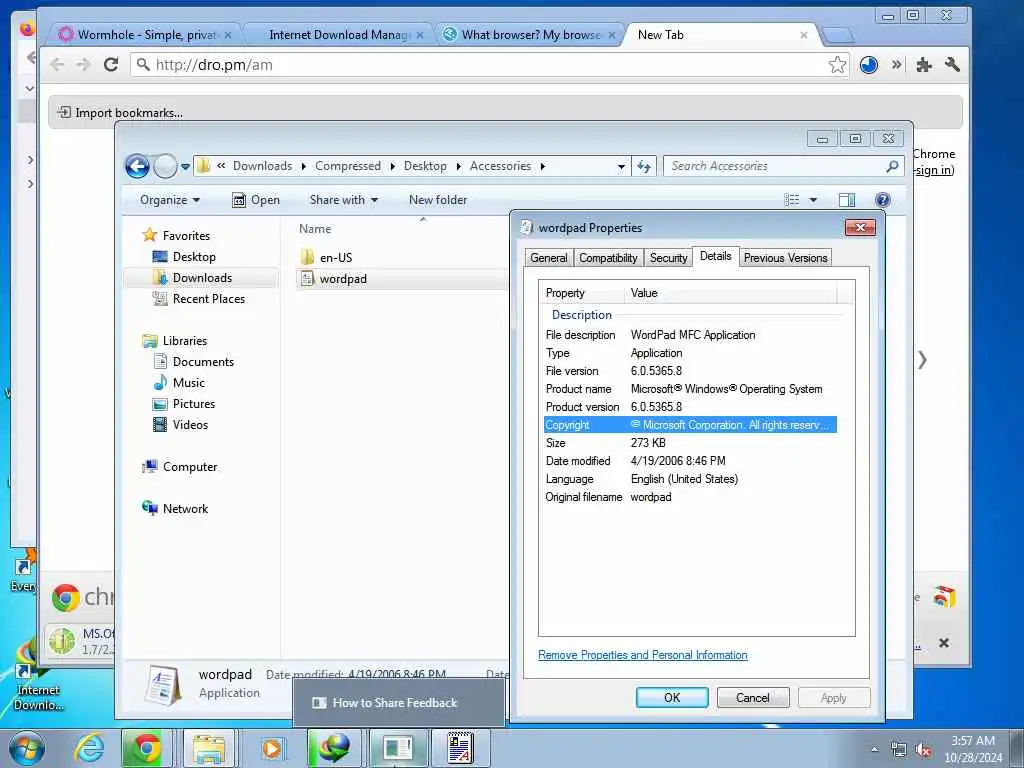Open Internet Explorer from the taskbar
The image size is (1024, 768).
(x=89, y=748)
